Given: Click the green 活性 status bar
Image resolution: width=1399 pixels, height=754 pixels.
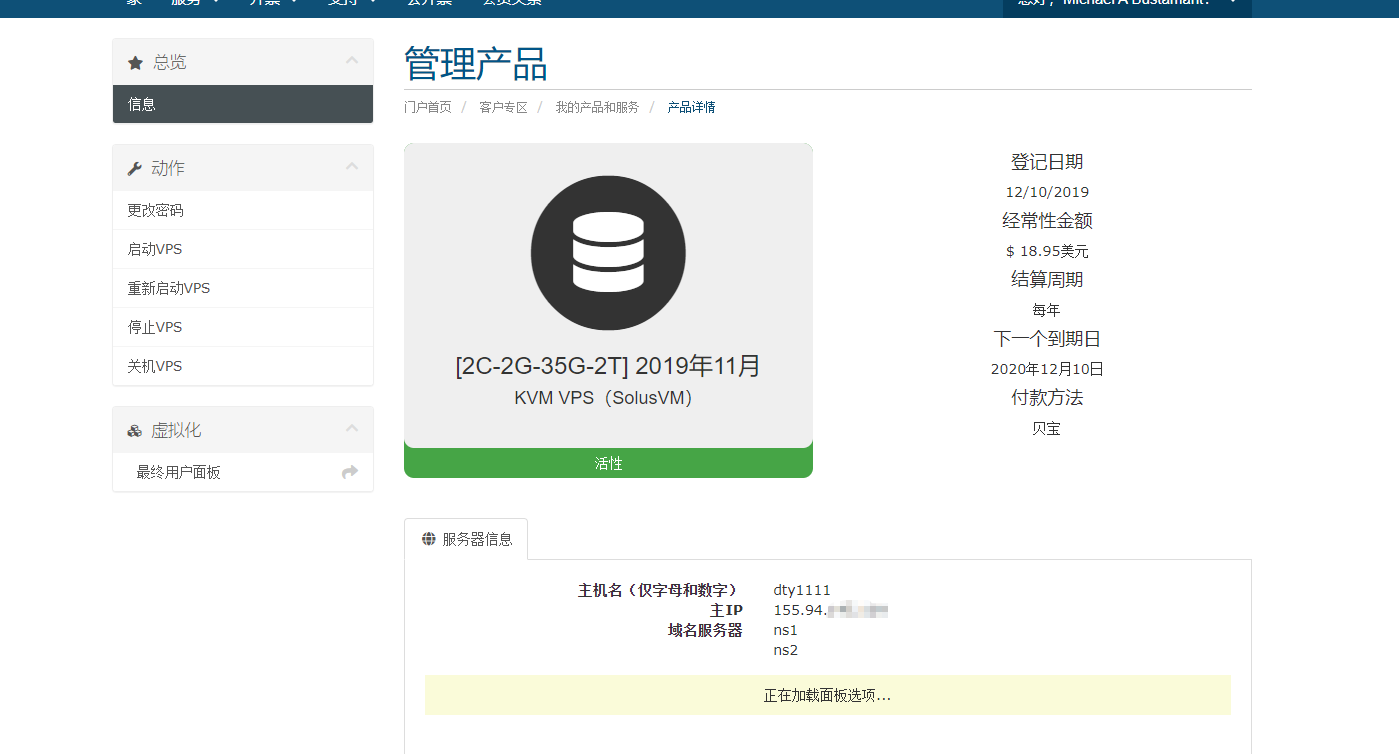Looking at the screenshot, I should 608,463.
